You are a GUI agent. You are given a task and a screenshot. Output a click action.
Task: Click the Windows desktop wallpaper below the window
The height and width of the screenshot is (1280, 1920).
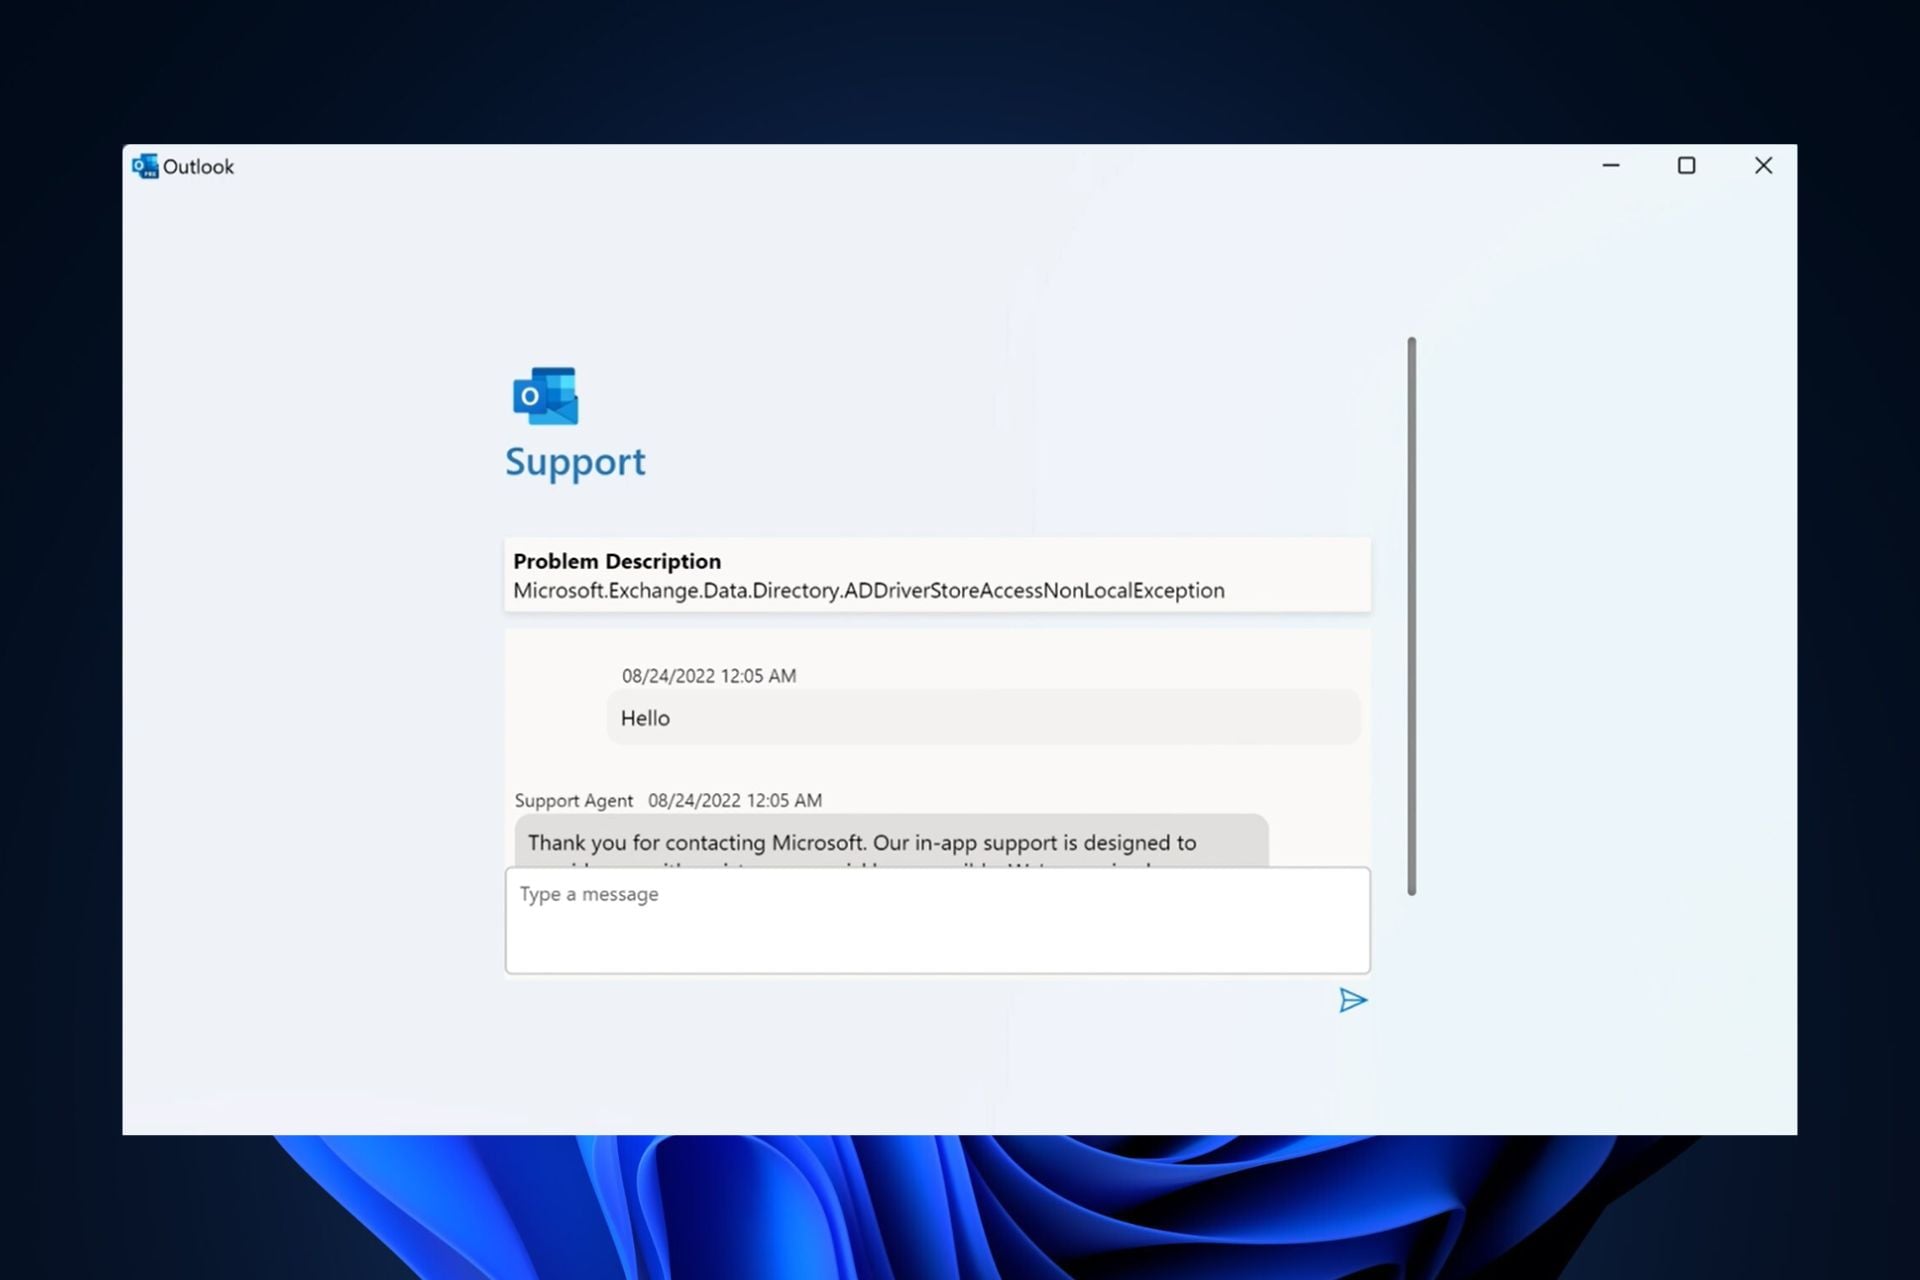(x=960, y=1210)
